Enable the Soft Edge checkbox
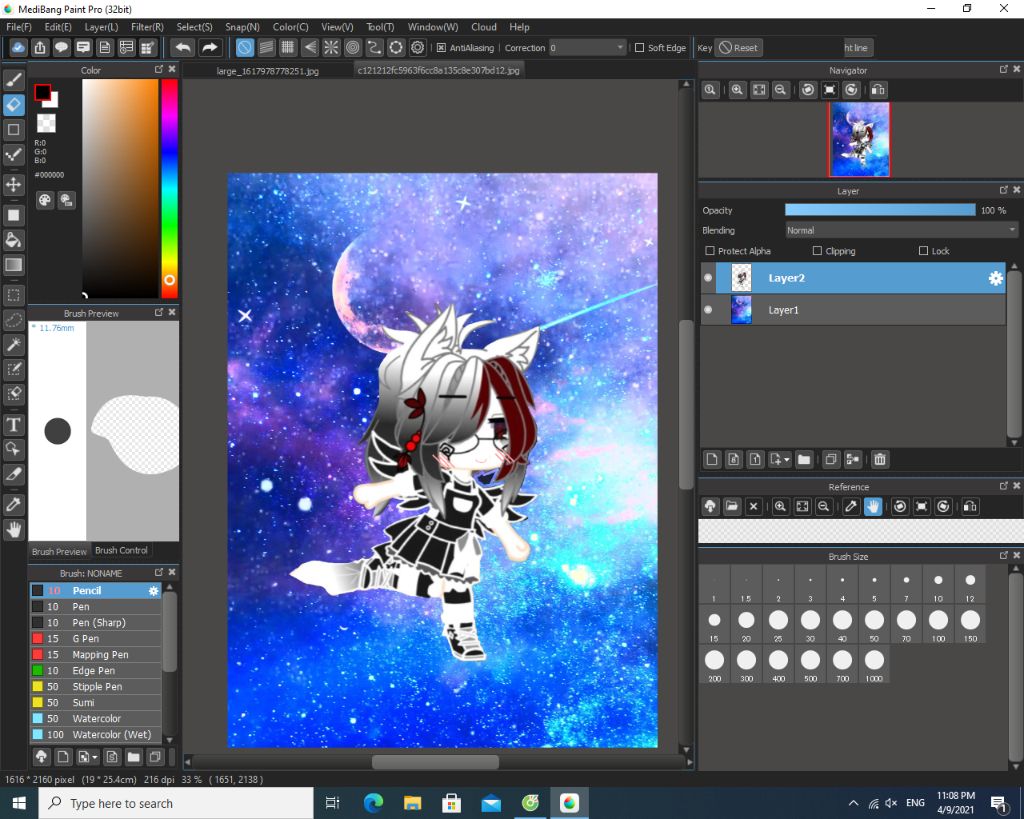The image size is (1024, 819). [x=640, y=48]
